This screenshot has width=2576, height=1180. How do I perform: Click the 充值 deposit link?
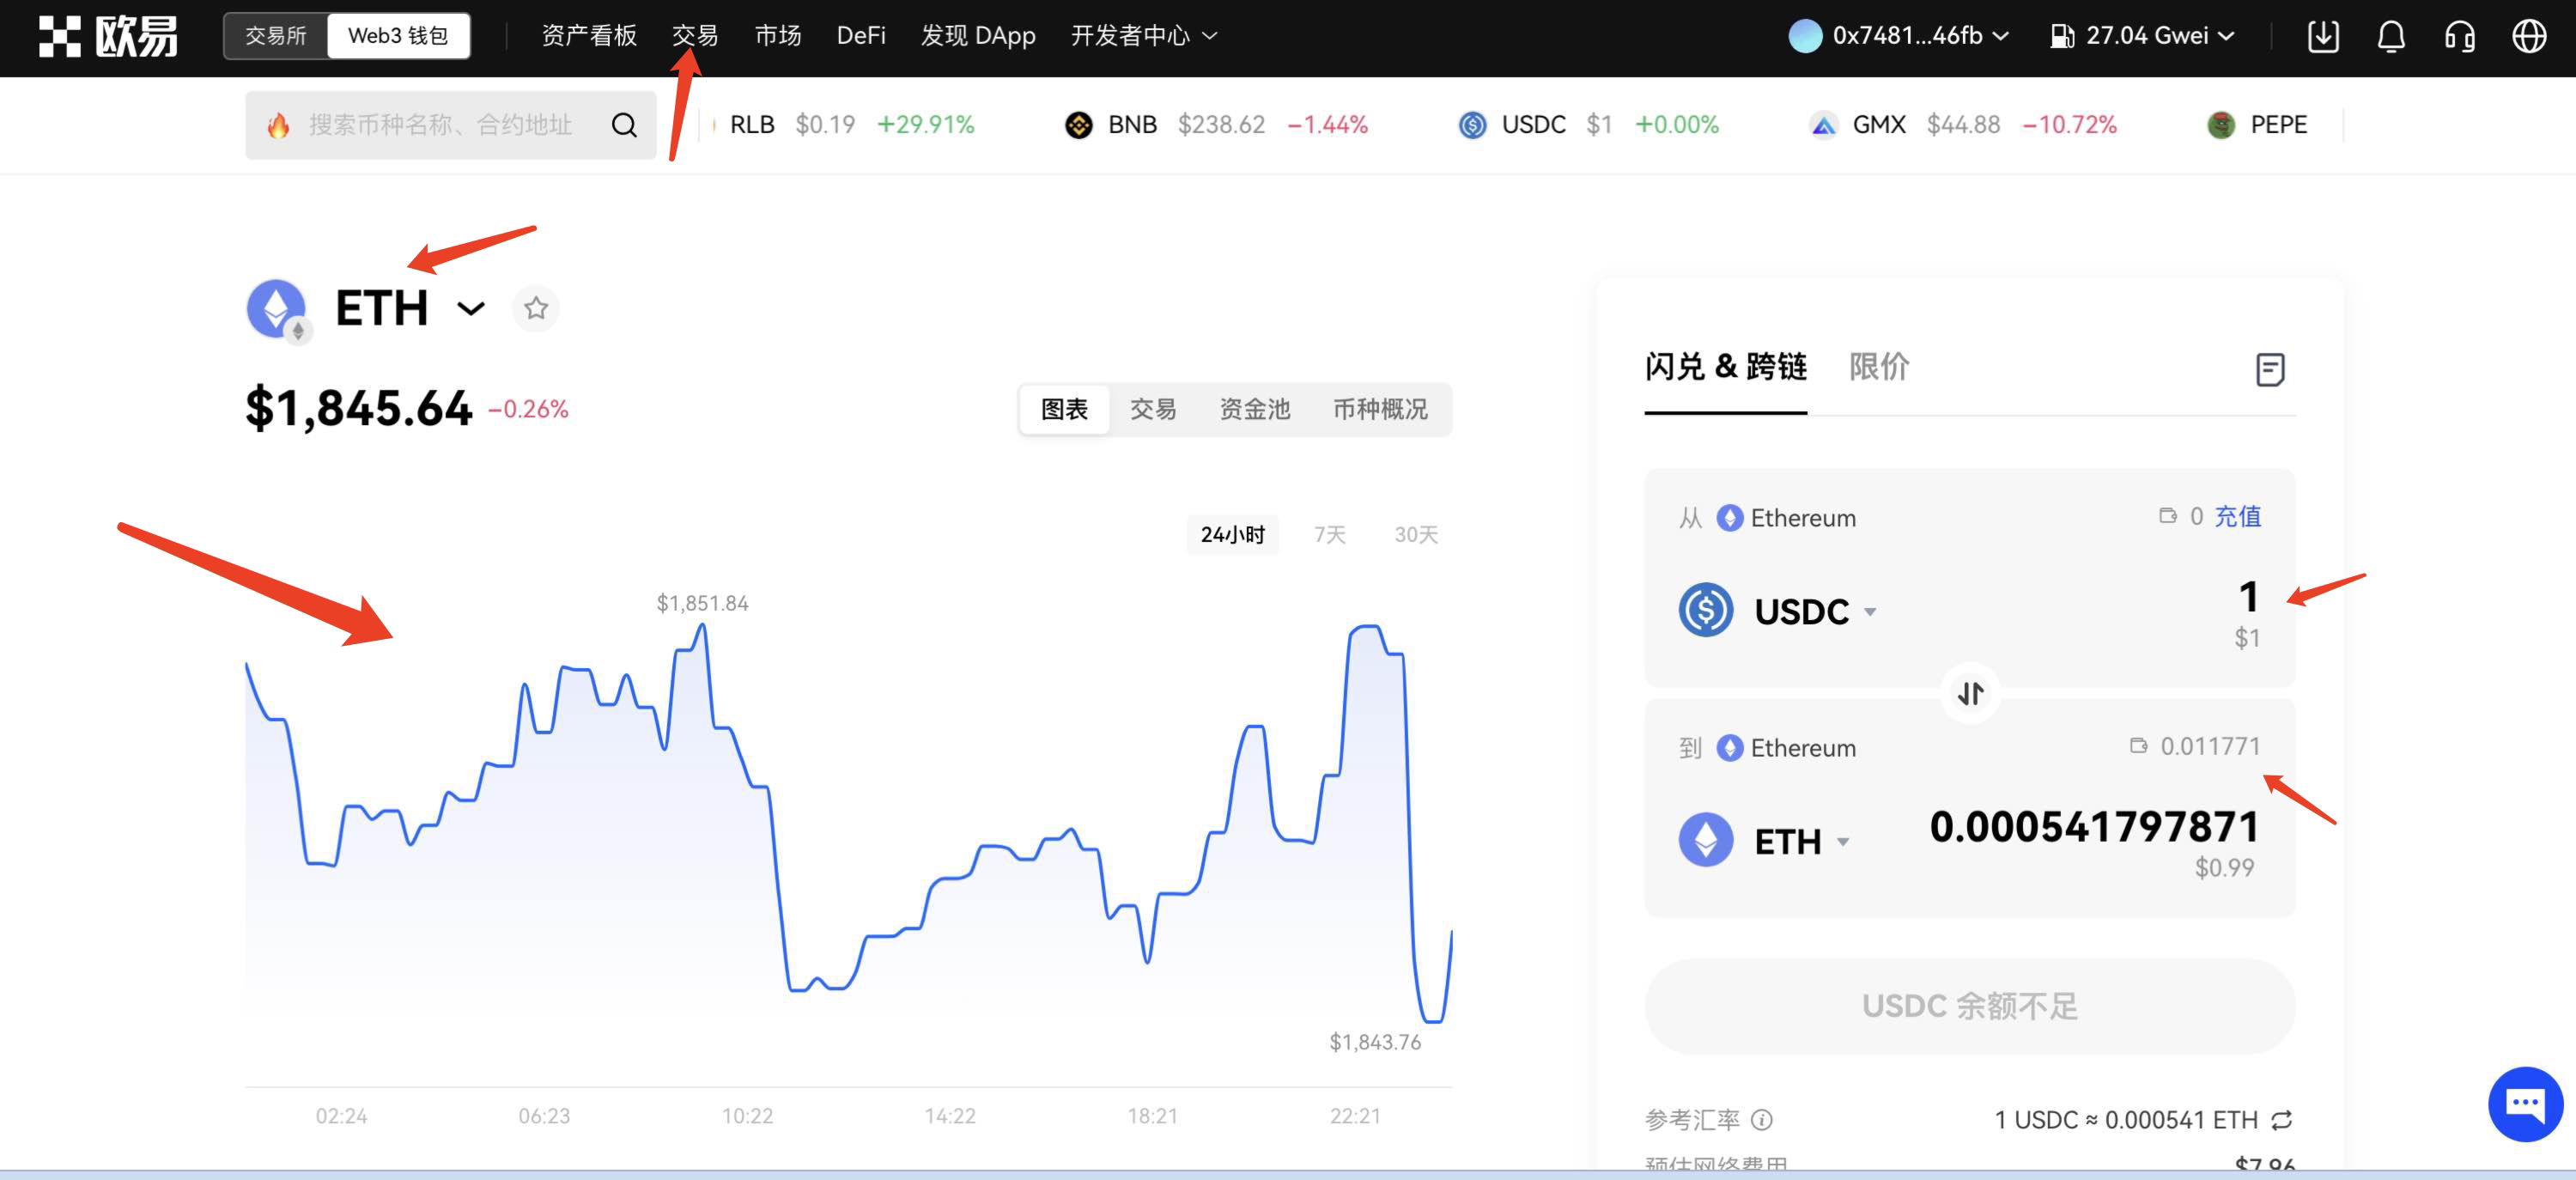pos(2237,516)
